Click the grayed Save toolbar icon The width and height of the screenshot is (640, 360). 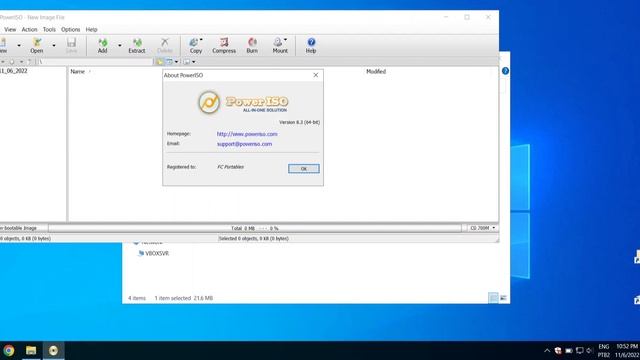click(x=71, y=45)
